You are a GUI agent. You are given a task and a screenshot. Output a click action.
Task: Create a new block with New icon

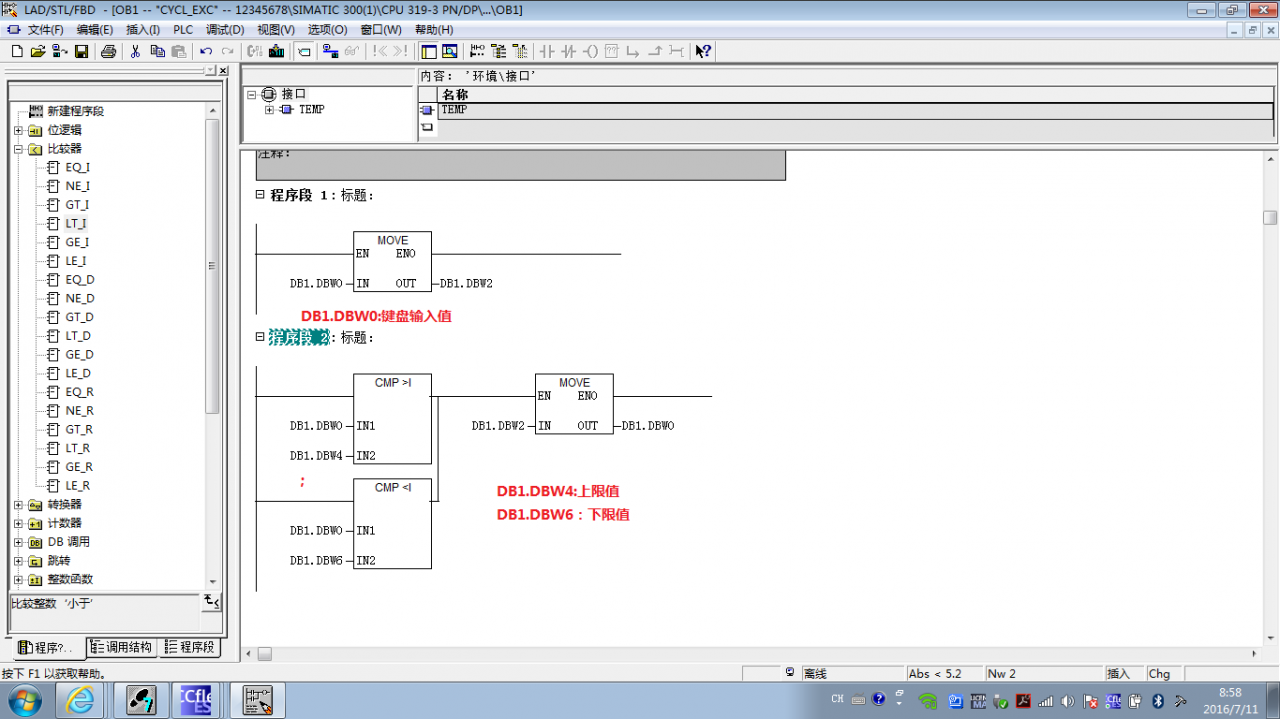coord(16,51)
